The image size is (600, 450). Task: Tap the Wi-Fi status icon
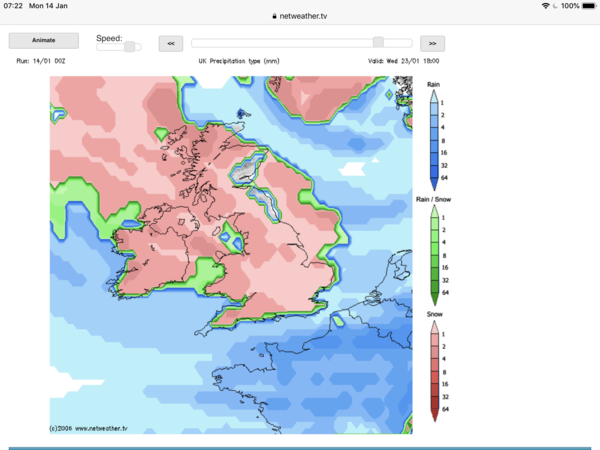click(545, 6)
